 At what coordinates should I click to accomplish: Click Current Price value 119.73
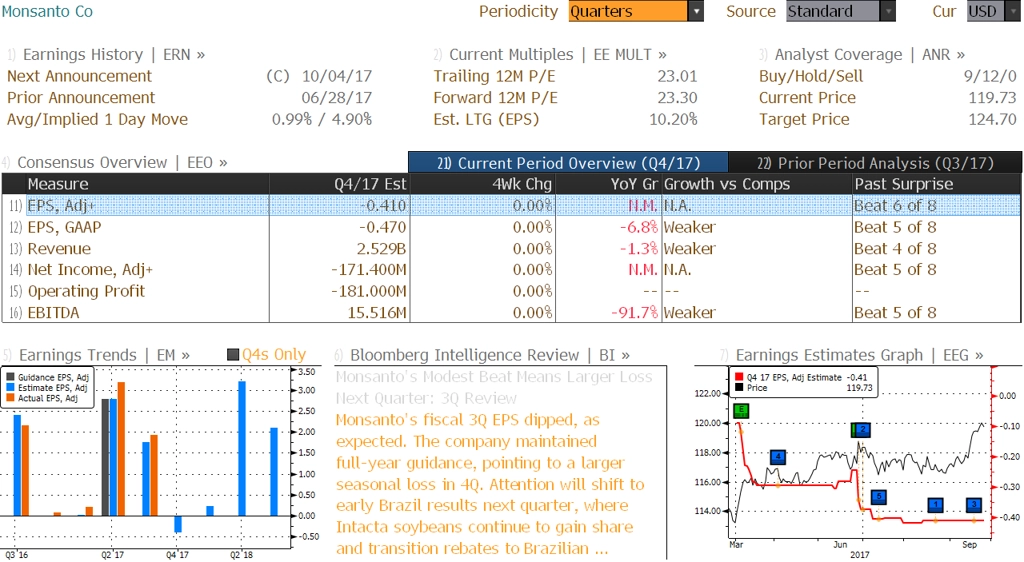(x=993, y=98)
